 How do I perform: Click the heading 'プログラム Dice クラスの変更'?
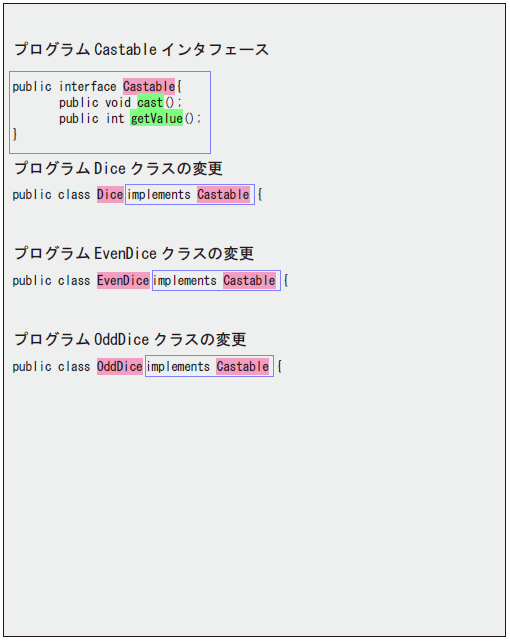tap(118, 168)
